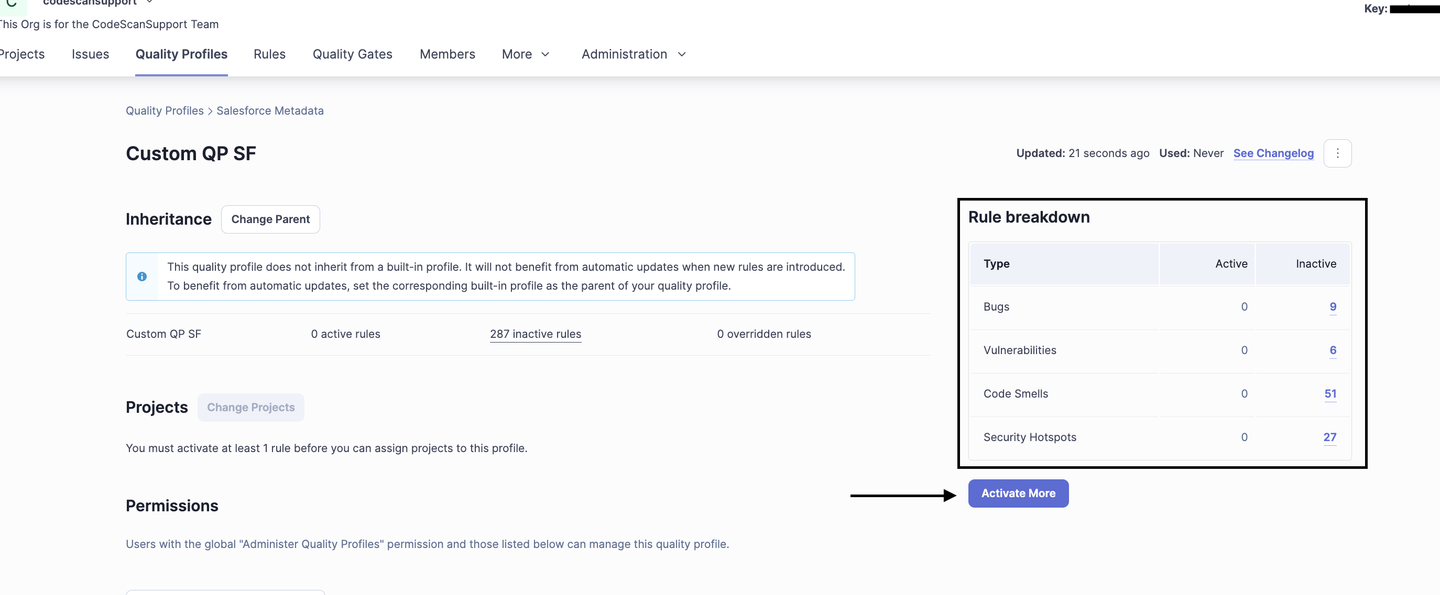Click the 287 inactive rules link
The image size is (1440, 595).
[x=535, y=334]
